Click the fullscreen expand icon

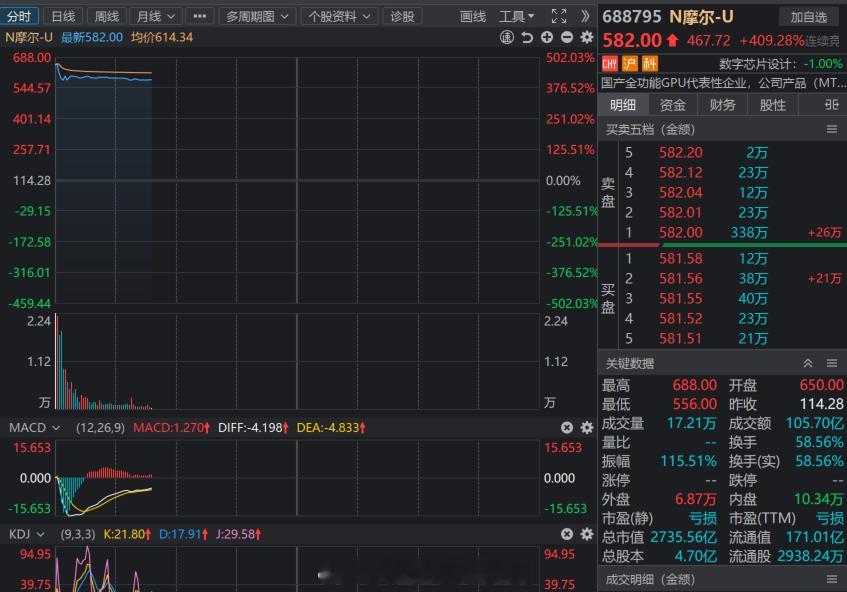tap(559, 16)
